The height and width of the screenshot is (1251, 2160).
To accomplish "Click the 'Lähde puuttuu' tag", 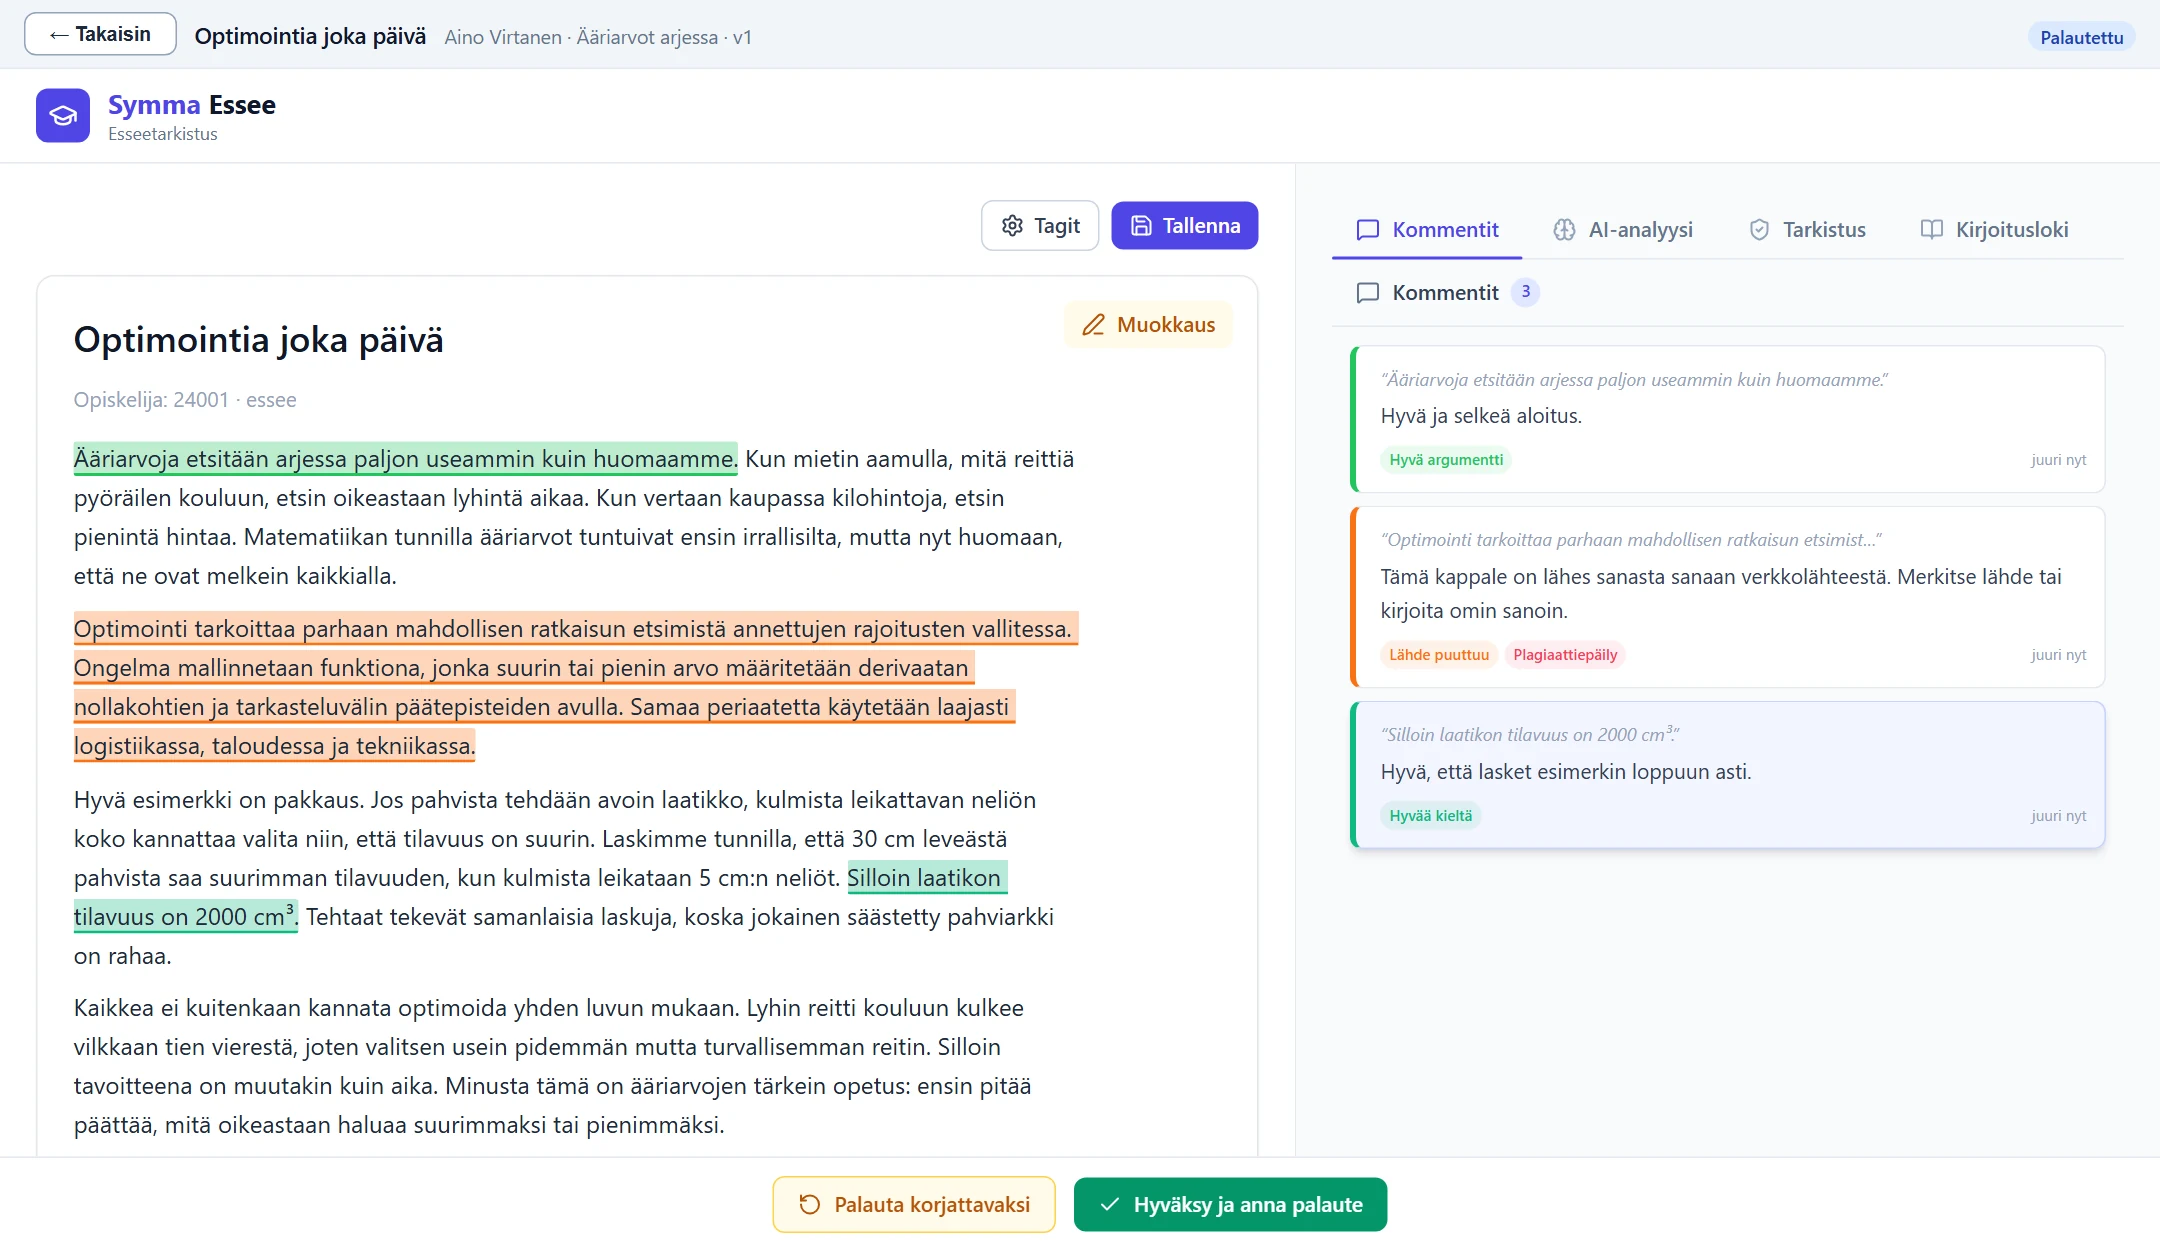I will (x=1439, y=655).
